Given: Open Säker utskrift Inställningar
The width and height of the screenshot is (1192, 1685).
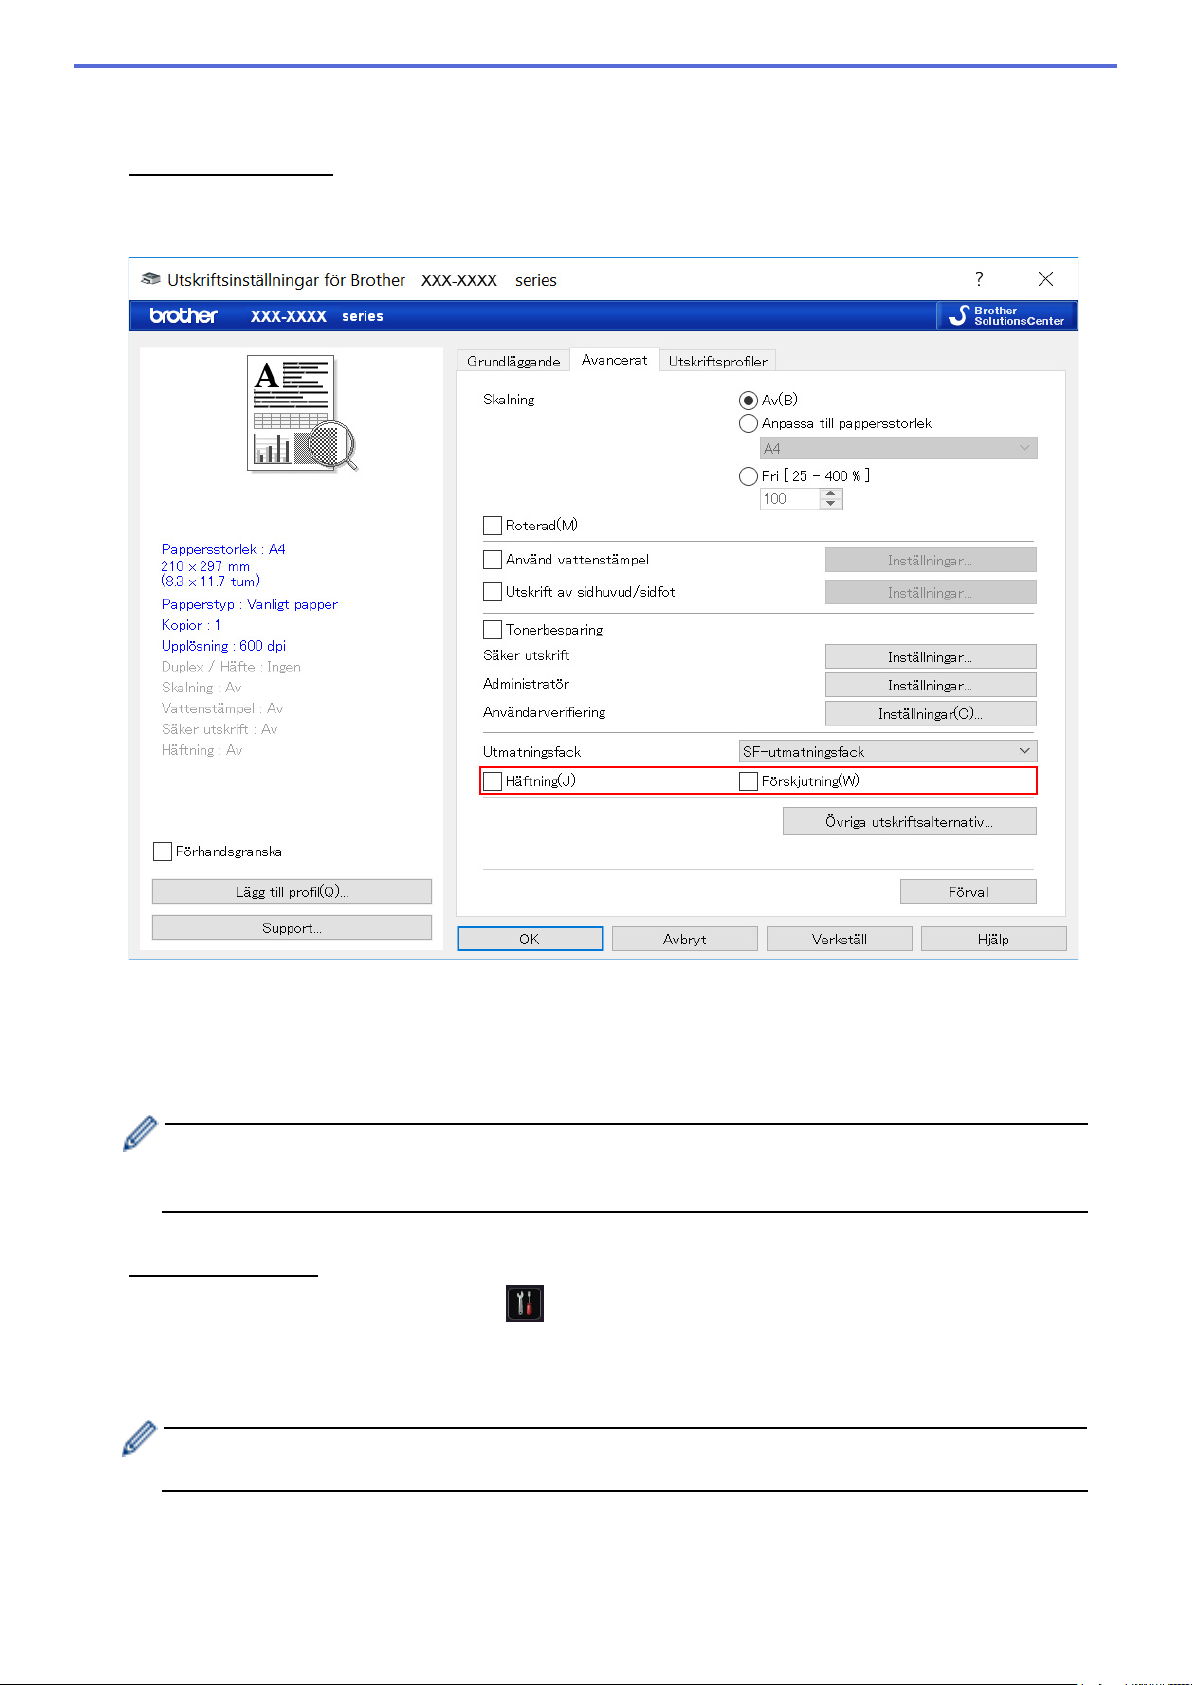Looking at the screenshot, I should [x=930, y=657].
